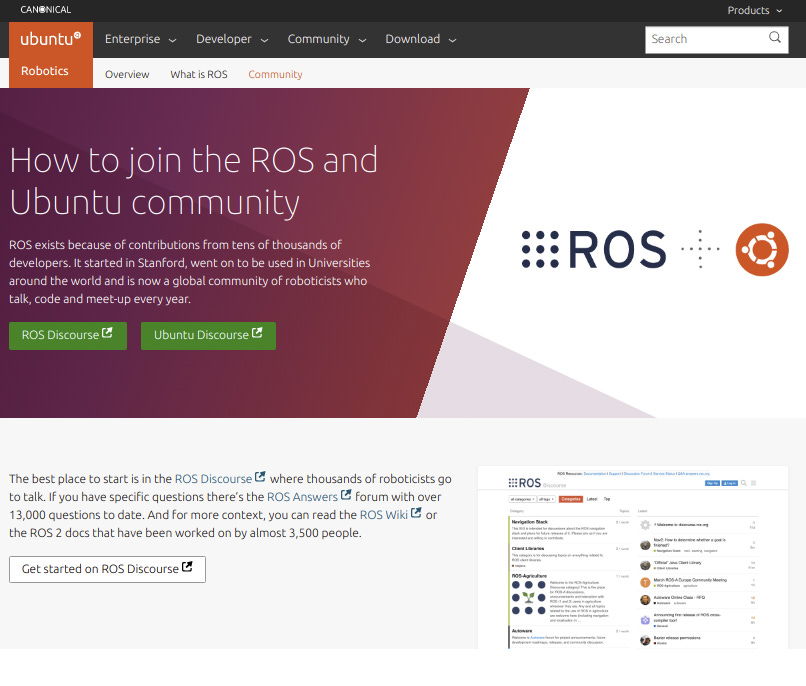Open the Download dropdown
Image resolution: width=806 pixels, height=686 pixels.
click(420, 38)
